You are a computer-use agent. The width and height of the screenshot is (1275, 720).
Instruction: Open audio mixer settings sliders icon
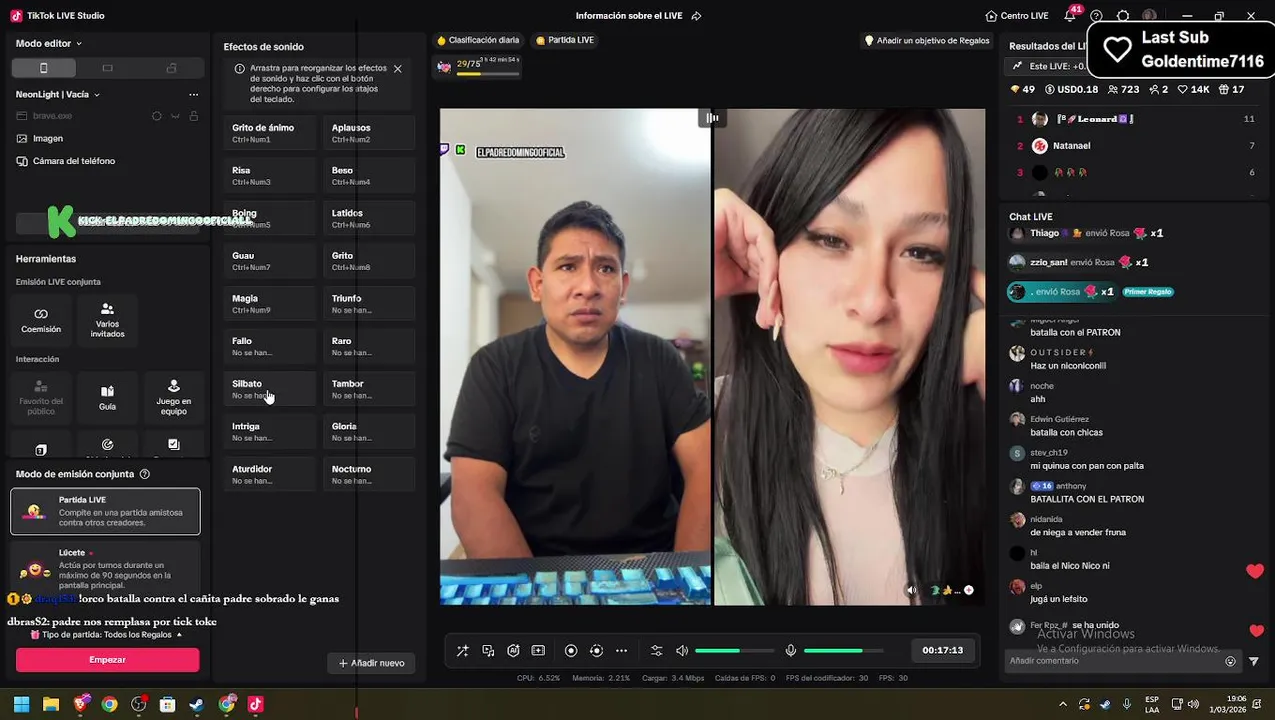(x=656, y=650)
